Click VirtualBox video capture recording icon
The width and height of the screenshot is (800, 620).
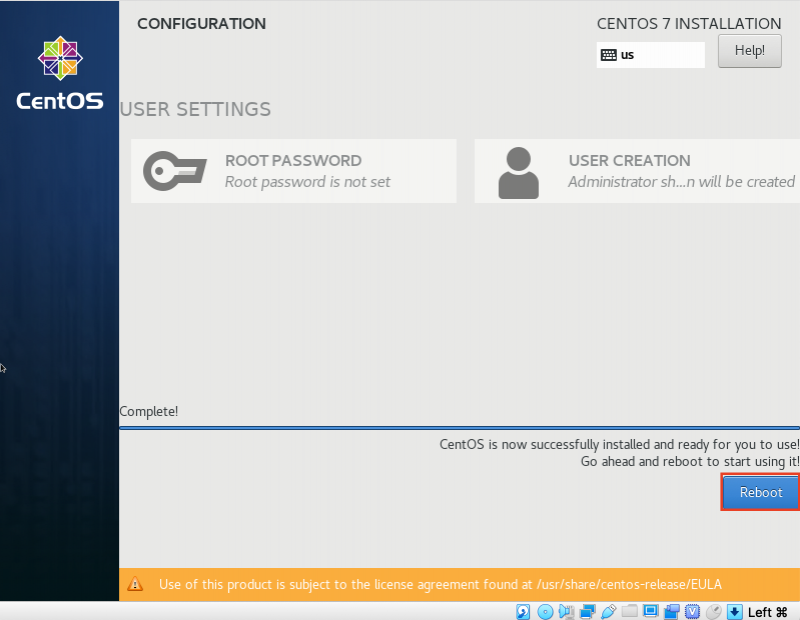click(671, 611)
